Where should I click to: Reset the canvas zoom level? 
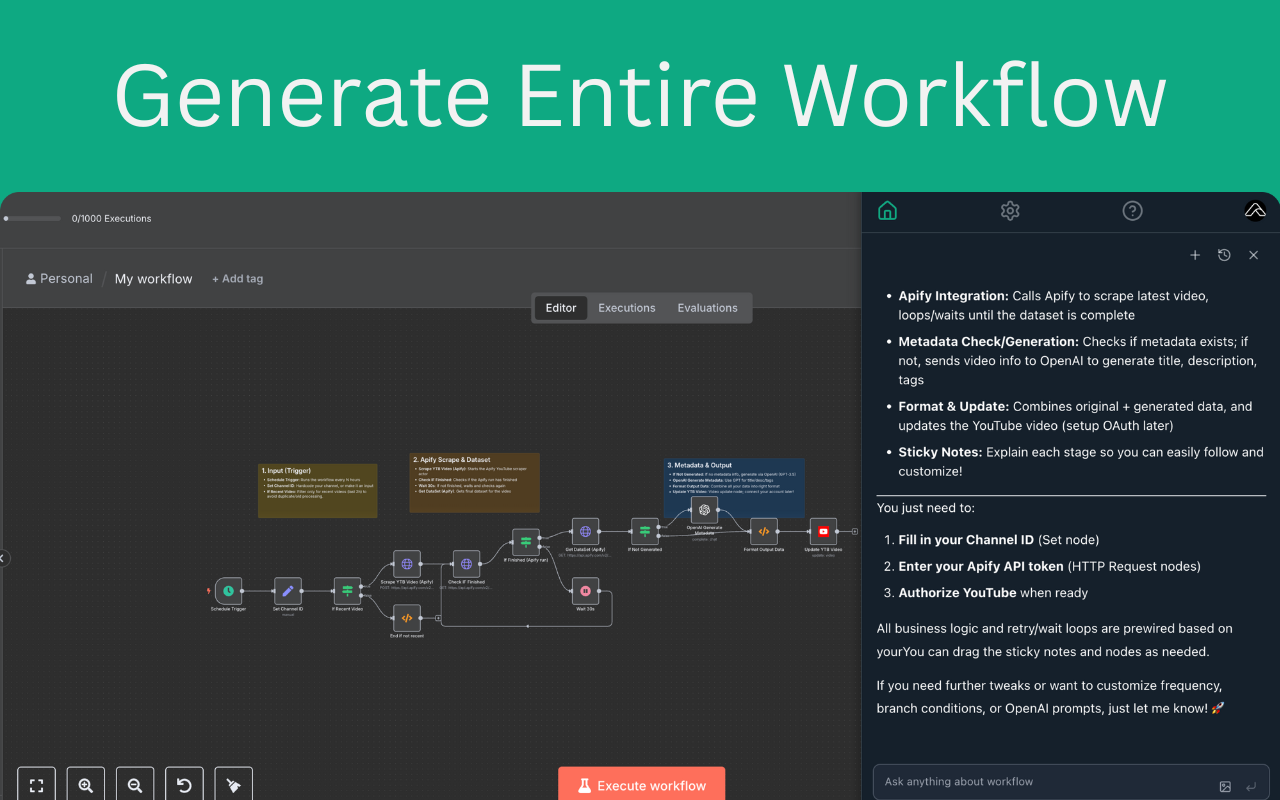click(184, 786)
